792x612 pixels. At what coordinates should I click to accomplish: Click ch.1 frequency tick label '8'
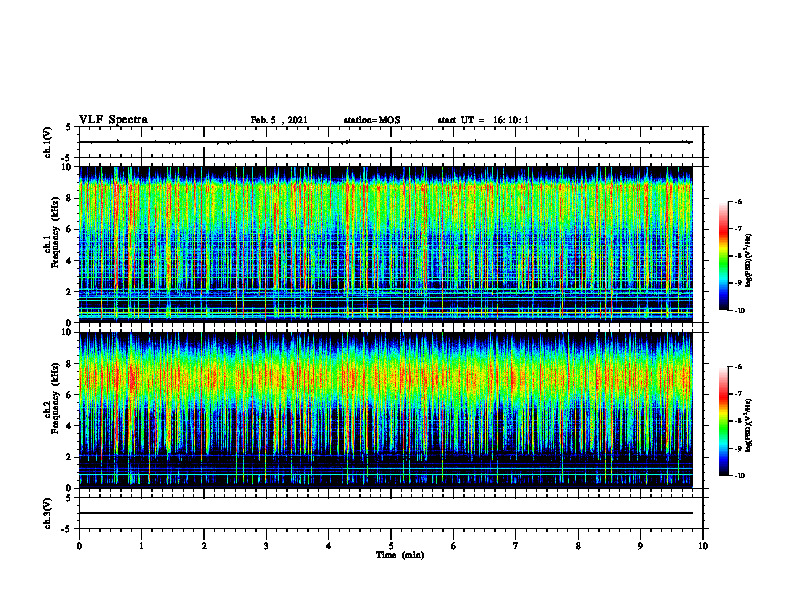(69, 198)
